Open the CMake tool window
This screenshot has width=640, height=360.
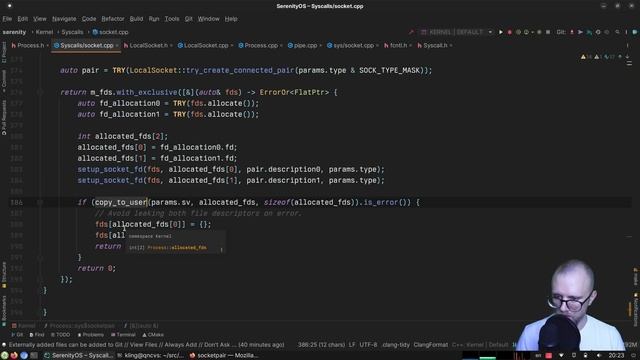click(x=153, y=335)
